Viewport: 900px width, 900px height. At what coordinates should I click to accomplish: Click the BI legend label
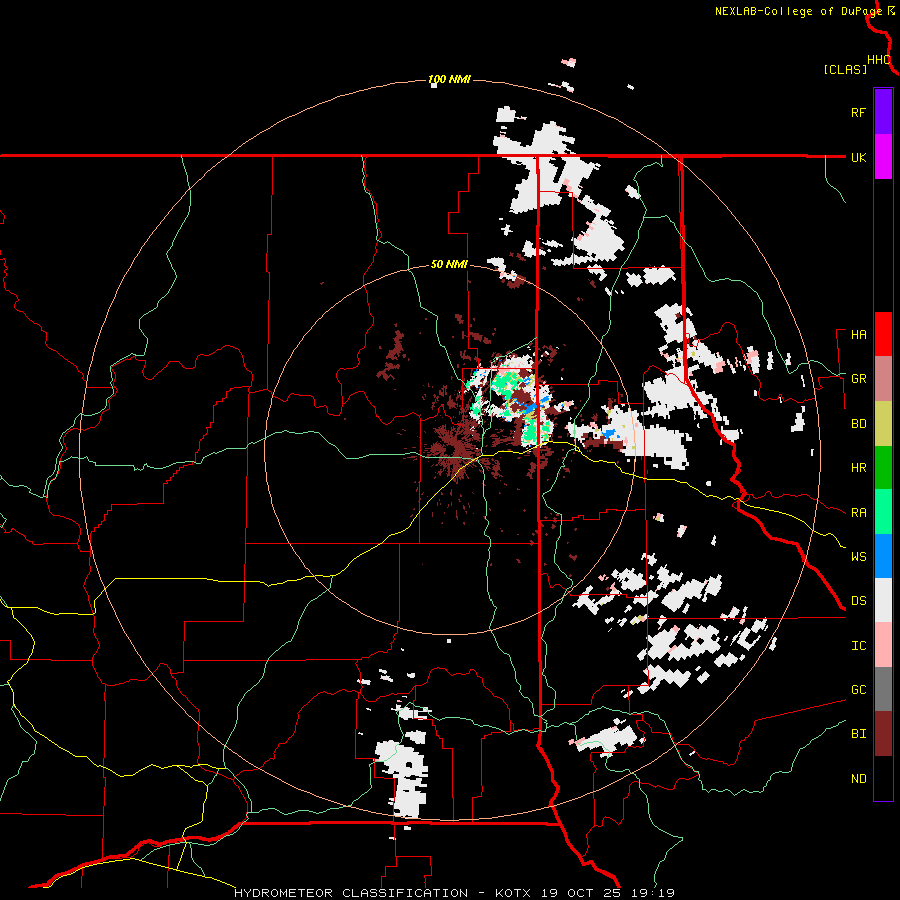pyautogui.click(x=858, y=734)
